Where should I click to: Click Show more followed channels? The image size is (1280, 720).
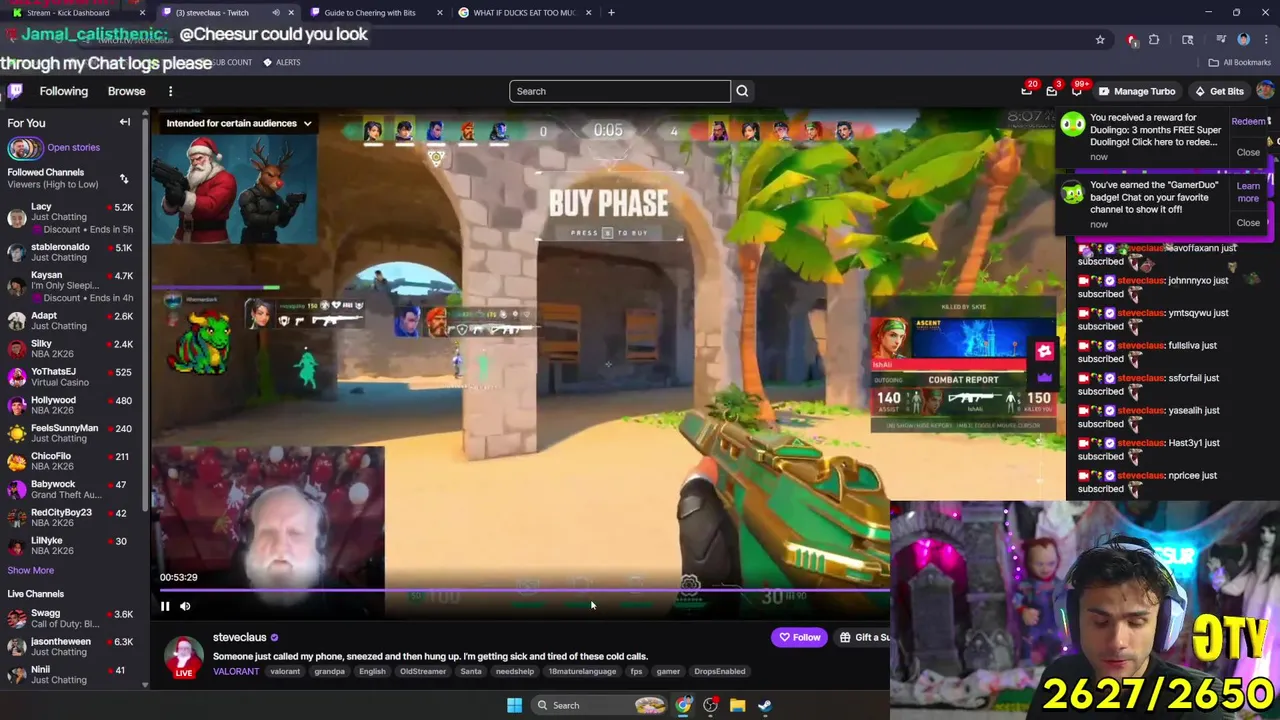[30, 570]
